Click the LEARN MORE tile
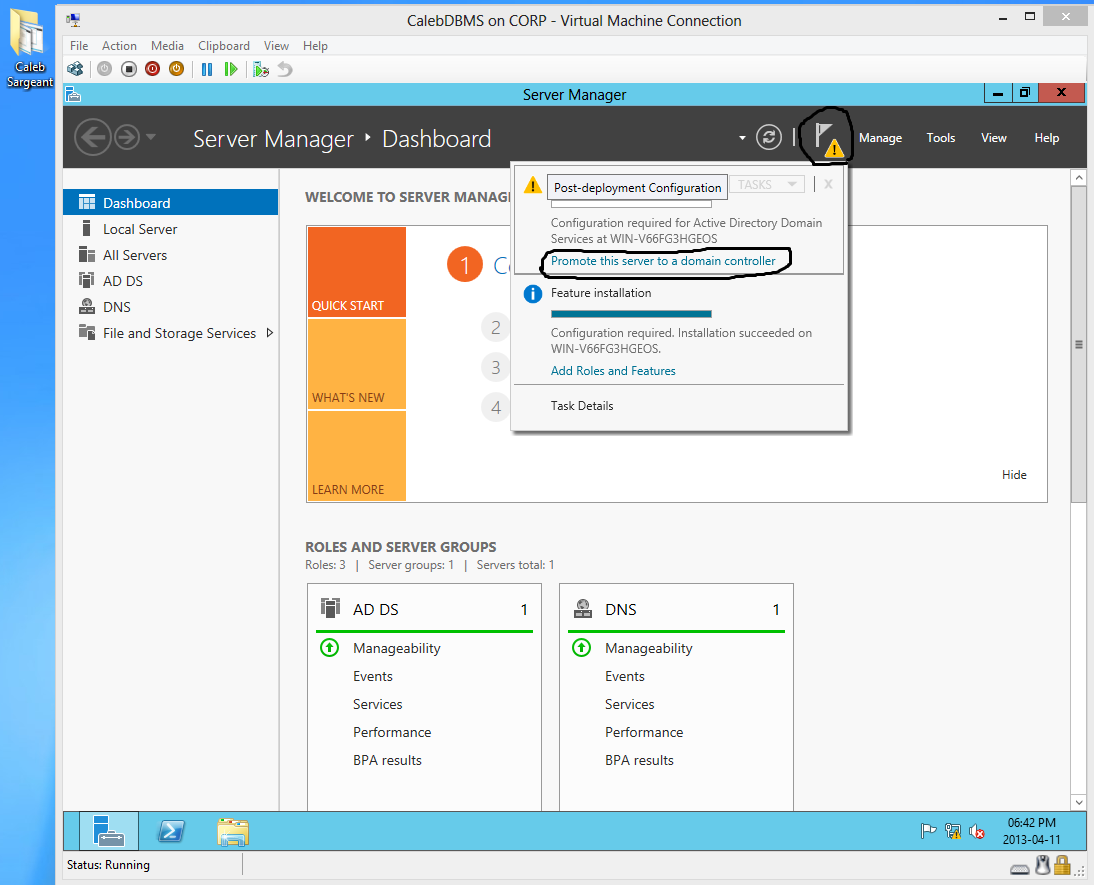The height and width of the screenshot is (885, 1094). click(x=357, y=456)
